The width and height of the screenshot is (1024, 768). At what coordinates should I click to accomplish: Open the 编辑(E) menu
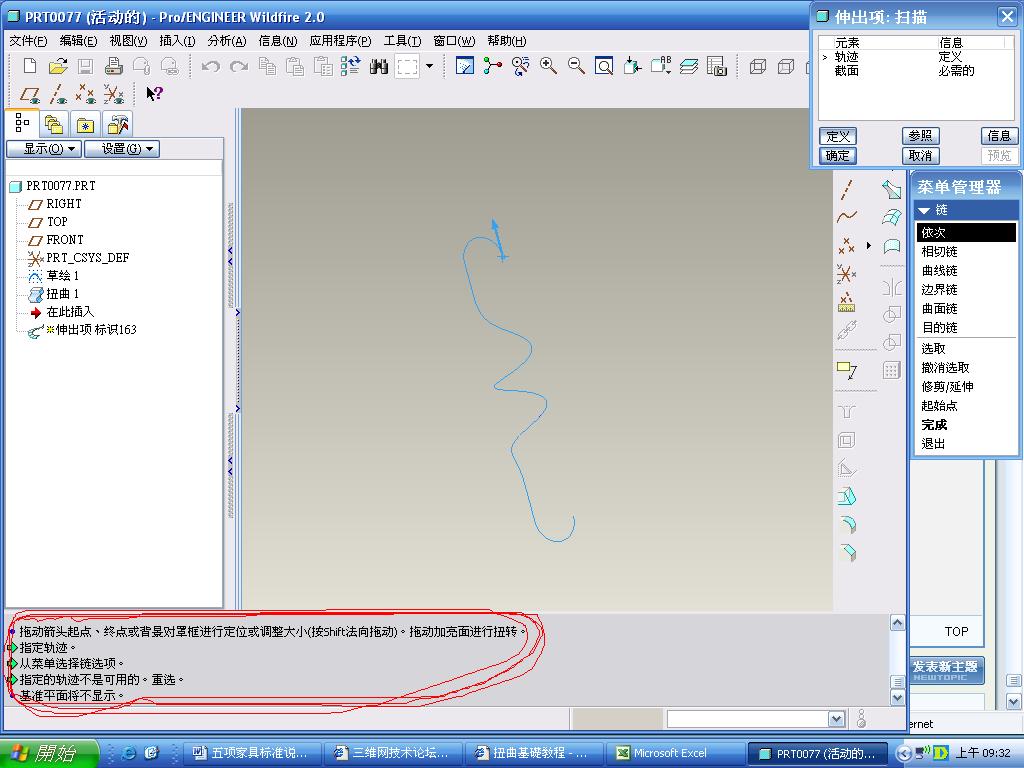(x=78, y=40)
